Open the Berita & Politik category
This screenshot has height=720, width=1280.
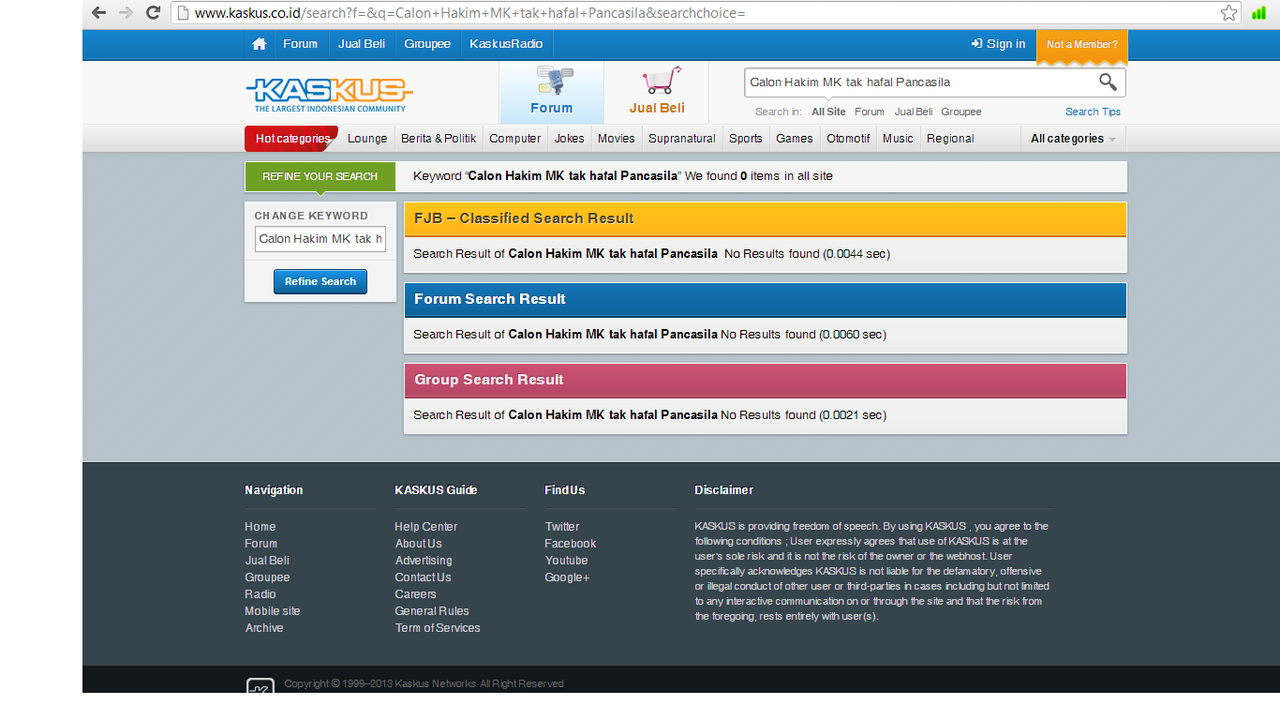438,139
